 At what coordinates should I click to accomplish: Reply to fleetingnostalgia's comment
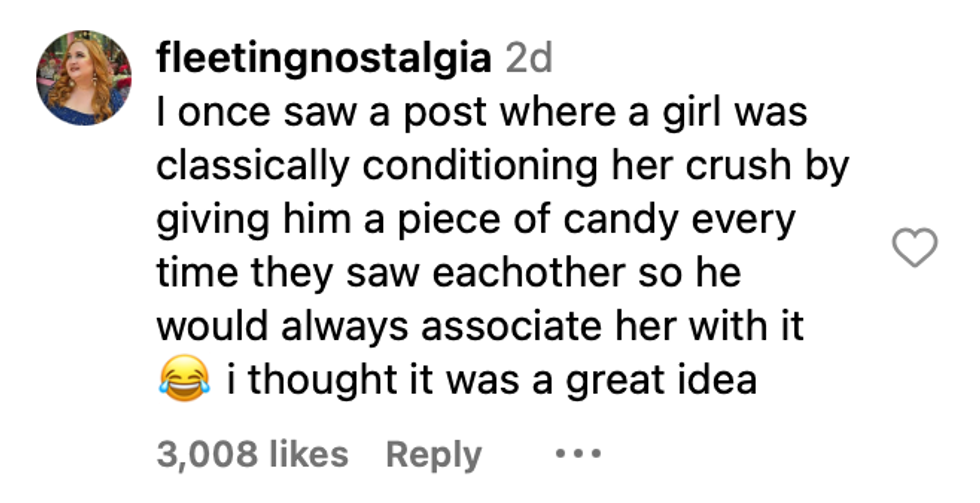[433, 455]
